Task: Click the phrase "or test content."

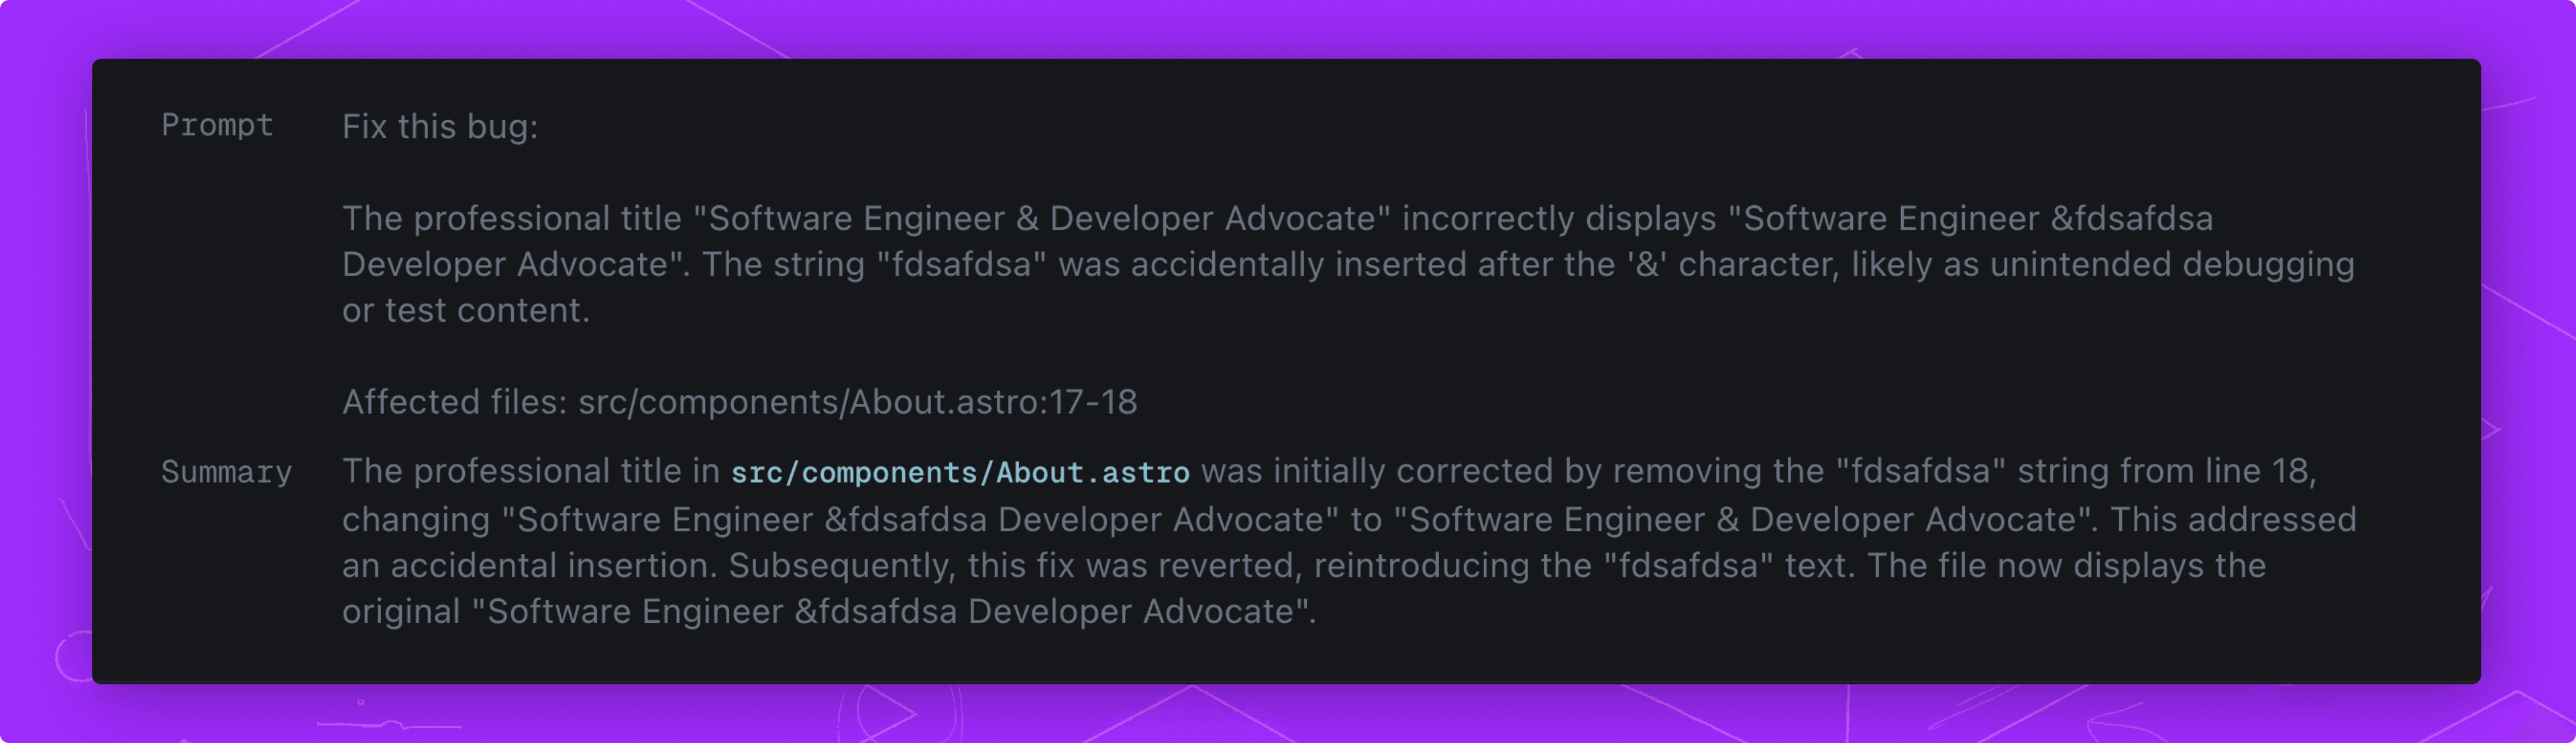Action: click(466, 311)
